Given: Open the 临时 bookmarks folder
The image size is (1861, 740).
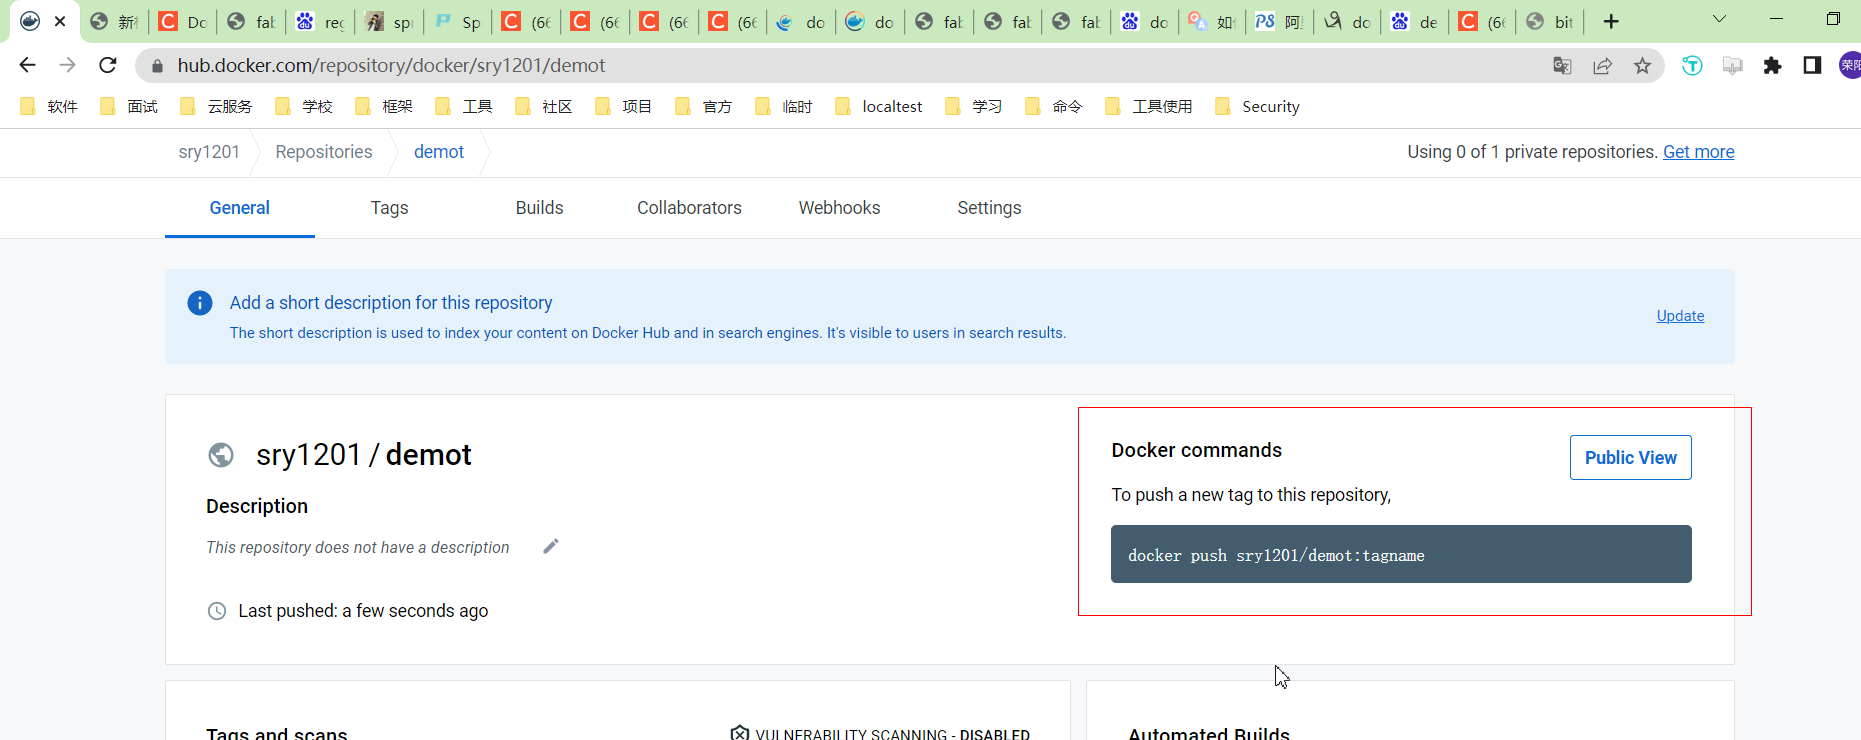Looking at the screenshot, I should pyautogui.click(x=784, y=107).
